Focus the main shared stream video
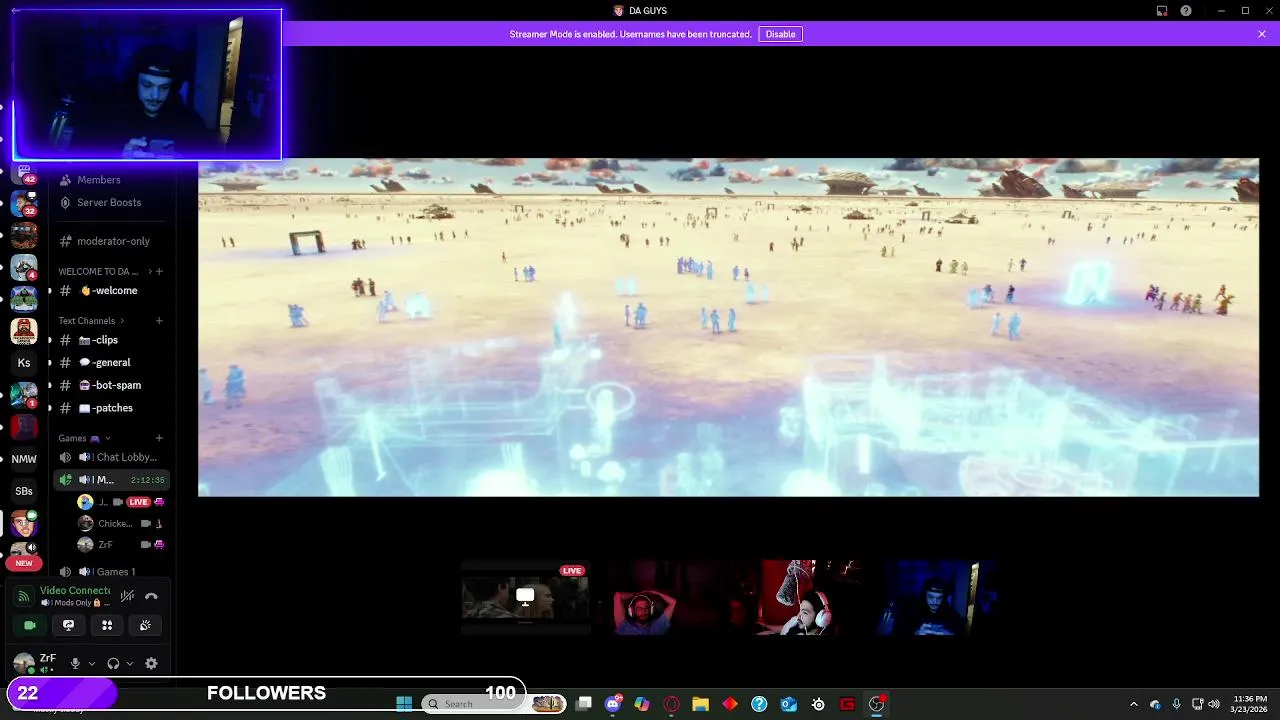 tap(728, 327)
